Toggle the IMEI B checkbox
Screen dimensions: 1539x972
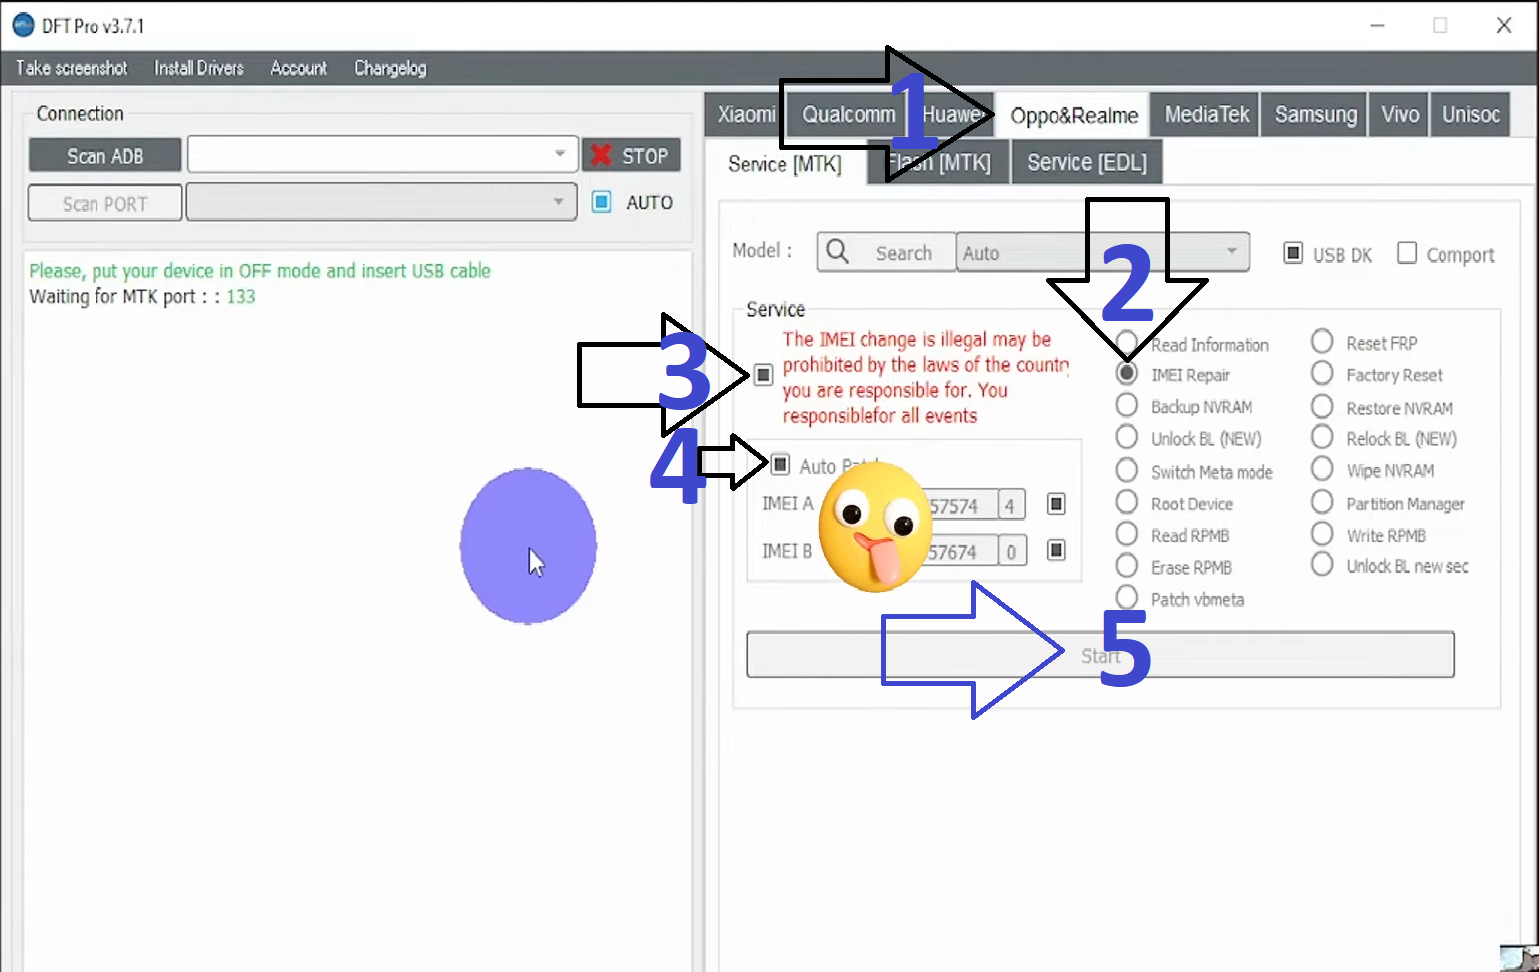(1056, 550)
